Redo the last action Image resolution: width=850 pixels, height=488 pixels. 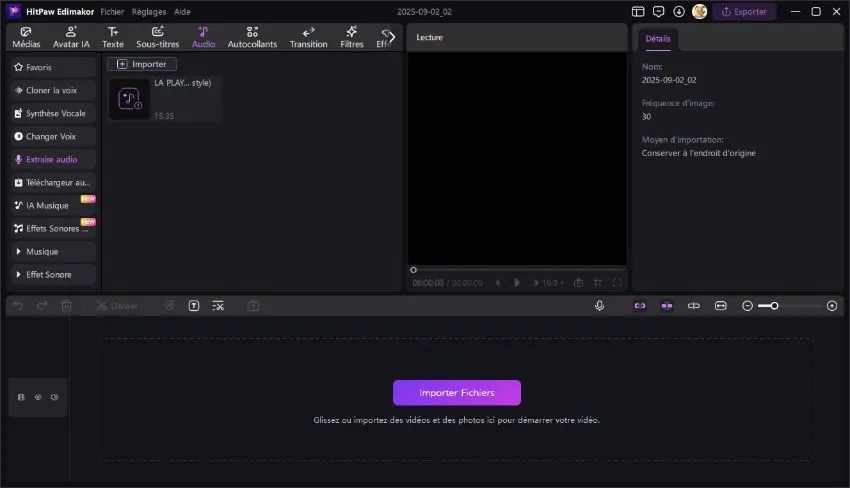[x=42, y=306]
